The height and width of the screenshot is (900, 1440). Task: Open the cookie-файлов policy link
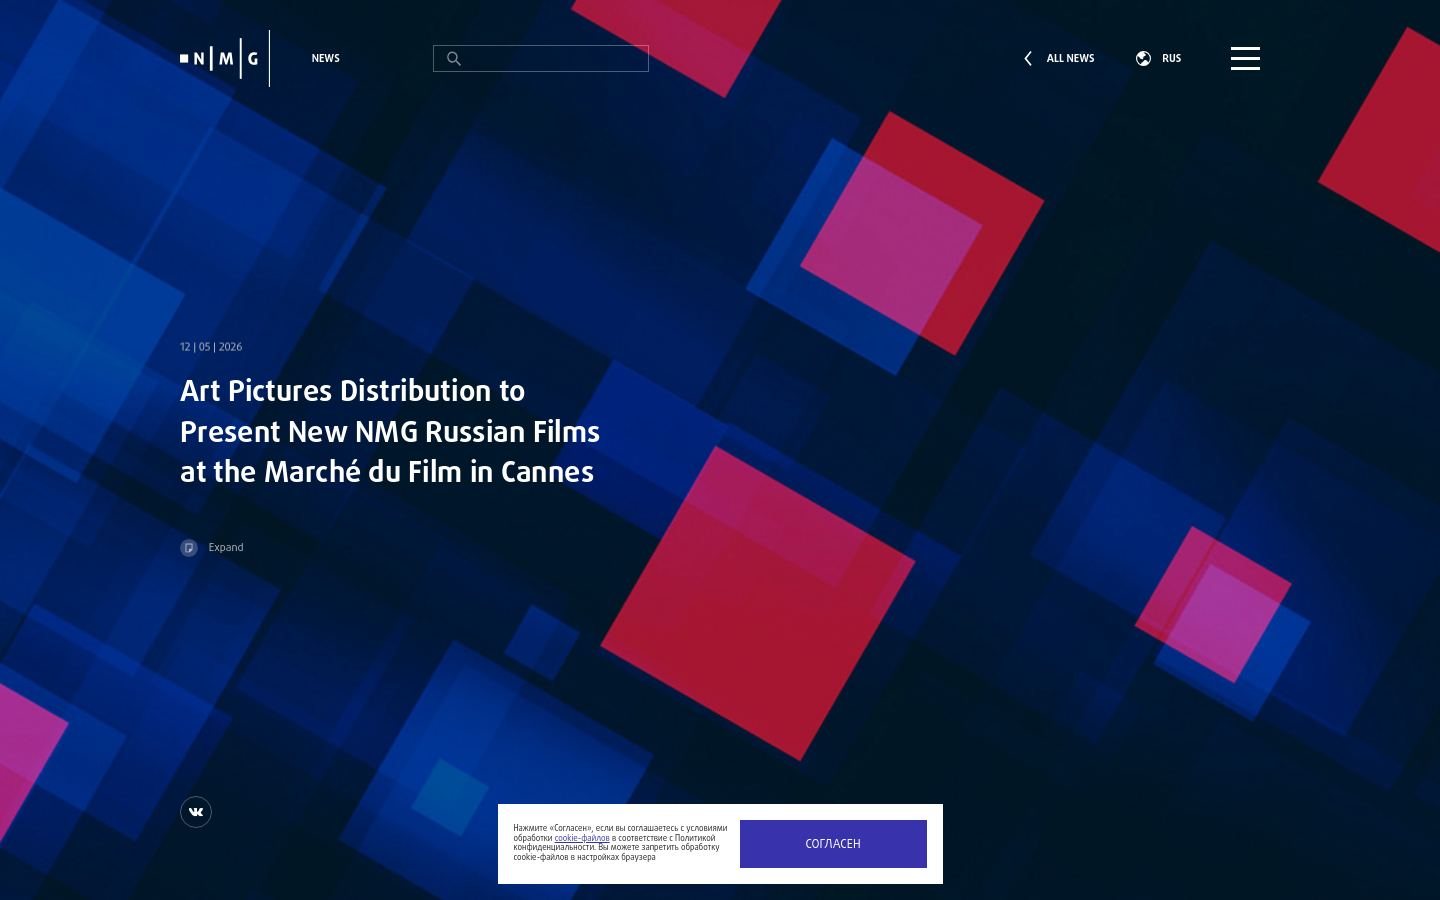(582, 838)
